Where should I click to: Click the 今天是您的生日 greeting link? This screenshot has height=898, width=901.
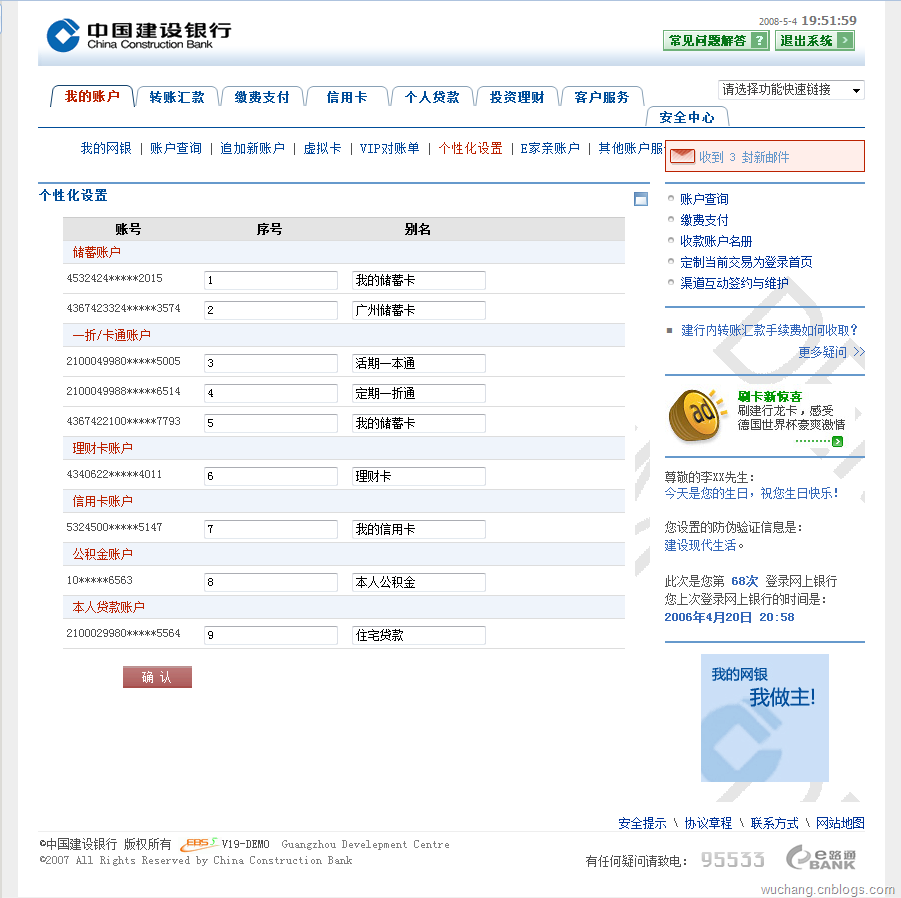tap(751, 494)
